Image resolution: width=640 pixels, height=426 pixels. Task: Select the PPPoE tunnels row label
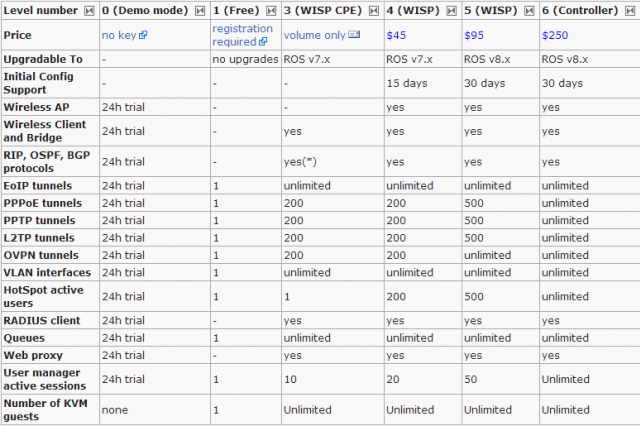(x=42, y=203)
